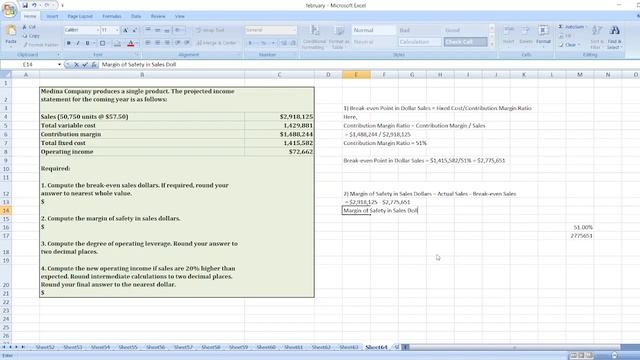Open the Sheet63 worksheet tab
The width and height of the screenshot is (640, 360).
(349, 347)
